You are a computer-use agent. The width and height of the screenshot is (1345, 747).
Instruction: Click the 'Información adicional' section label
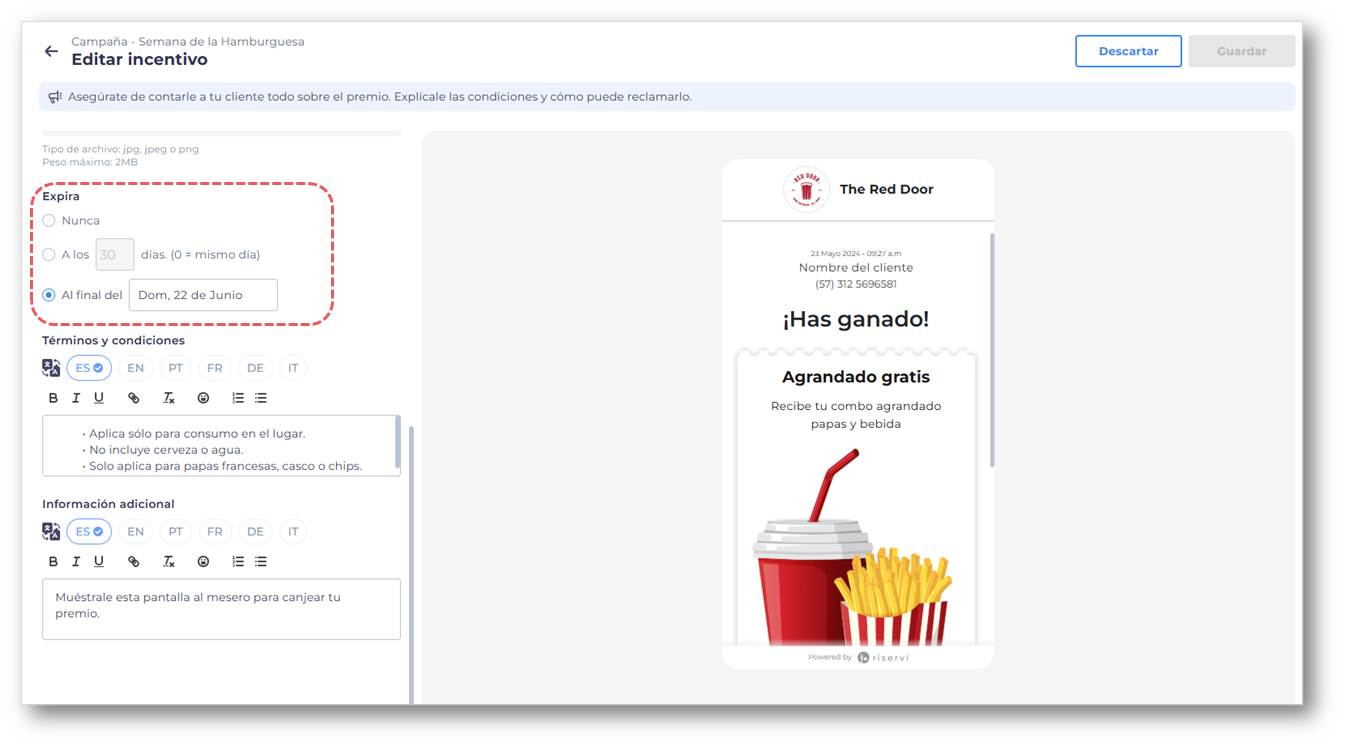click(108, 504)
